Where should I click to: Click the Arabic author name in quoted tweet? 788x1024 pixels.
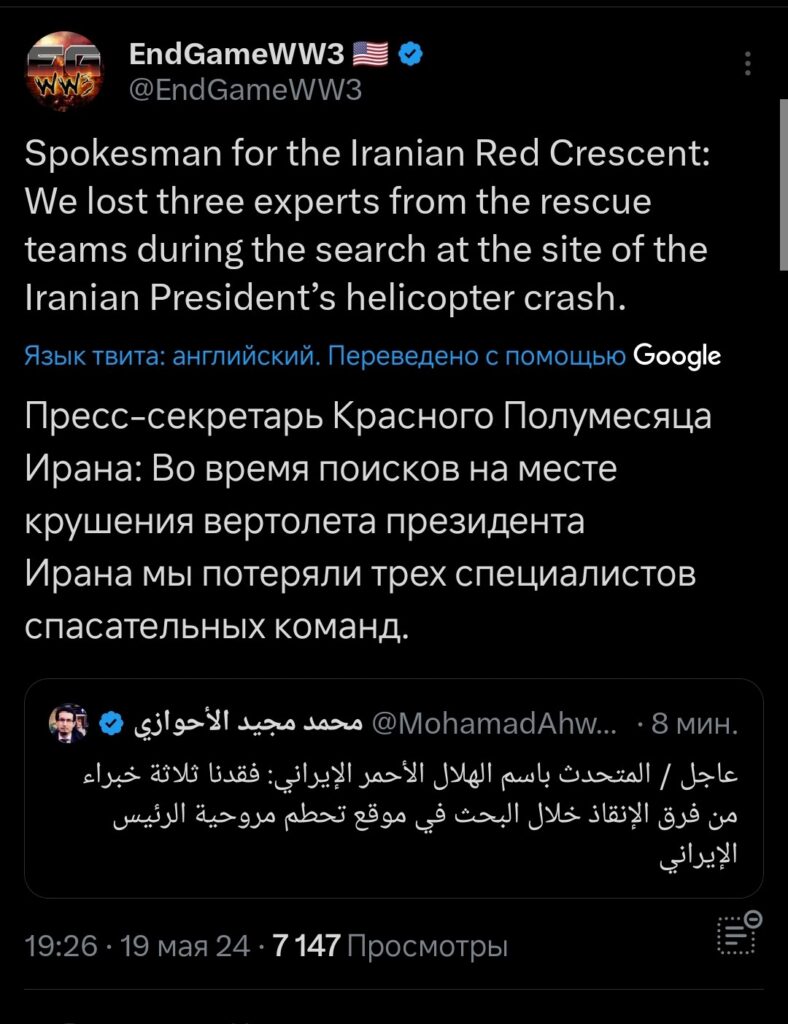[x=248, y=722]
